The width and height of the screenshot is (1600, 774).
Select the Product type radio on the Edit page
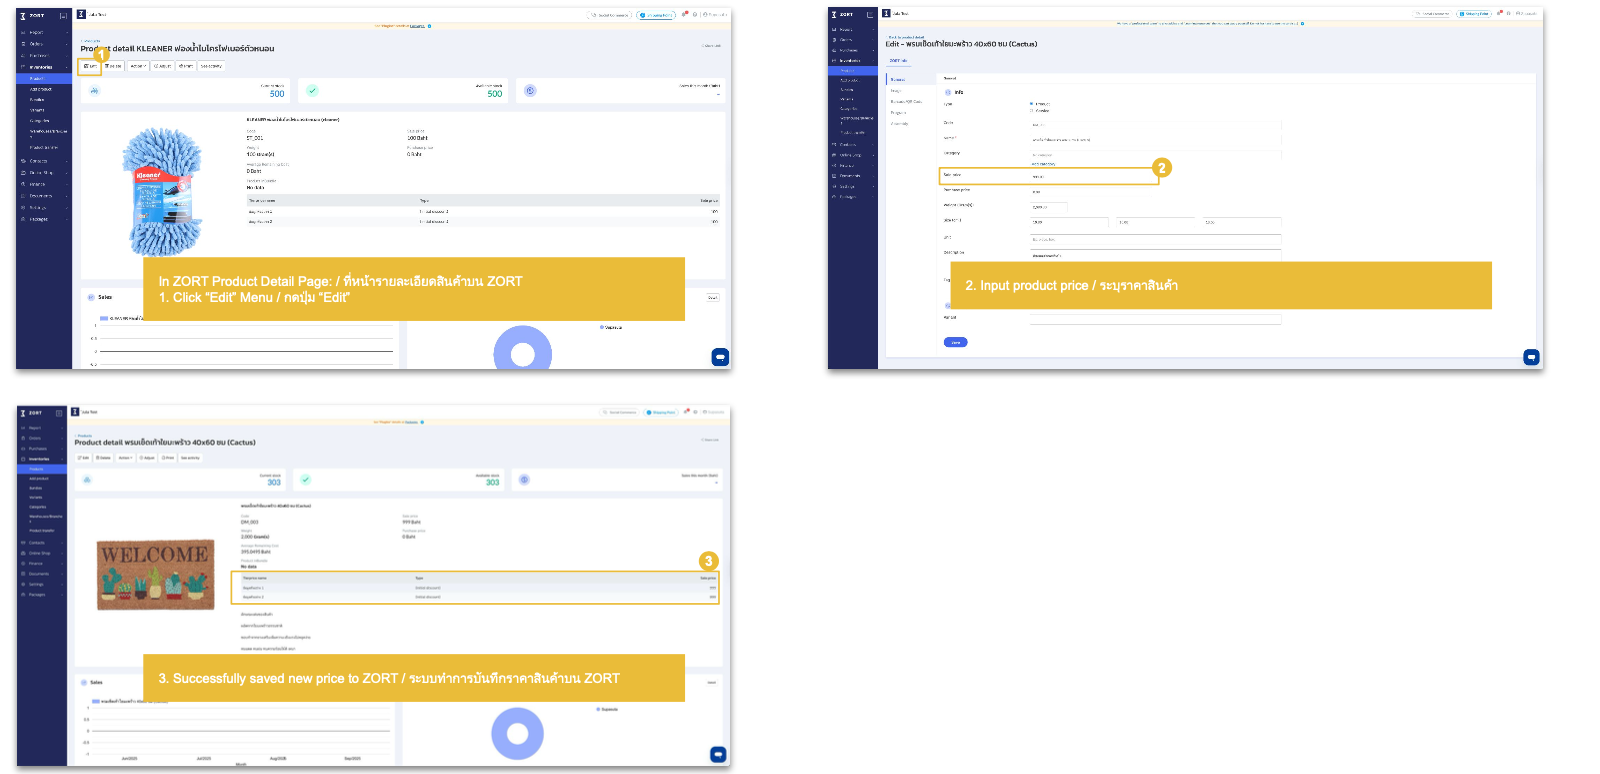(x=1032, y=104)
